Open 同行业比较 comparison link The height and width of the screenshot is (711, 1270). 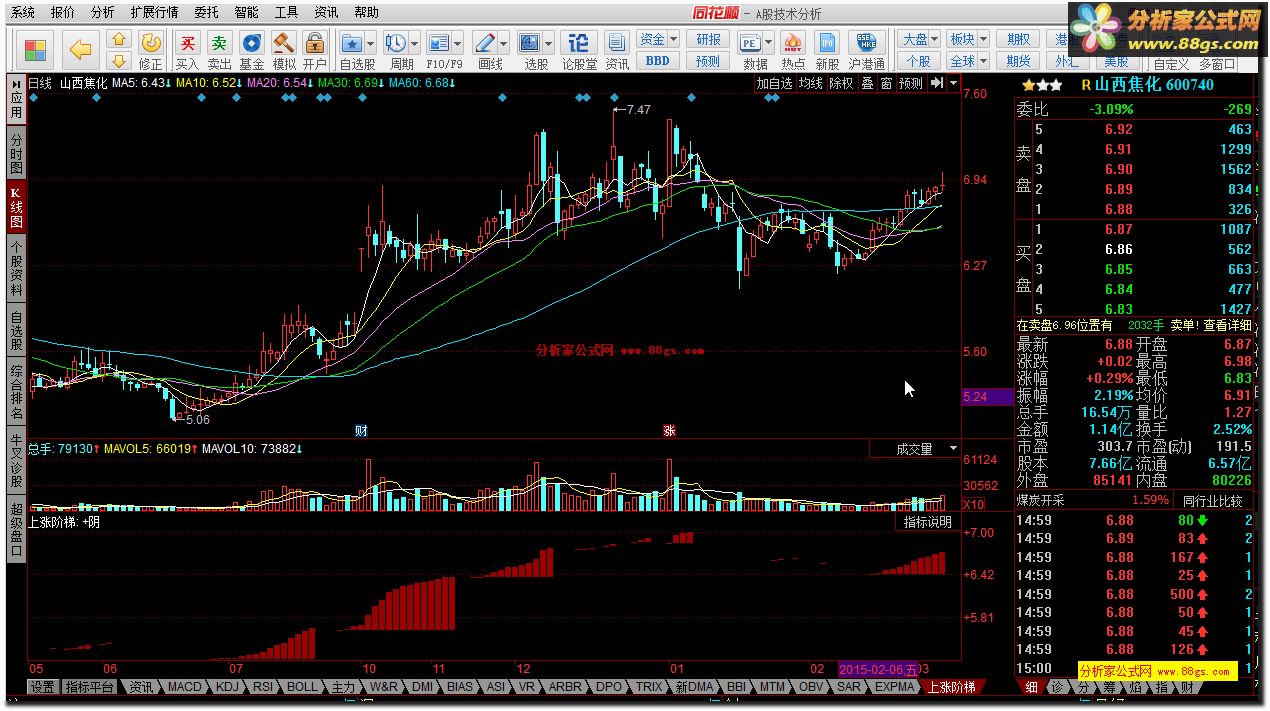[x=1213, y=500]
